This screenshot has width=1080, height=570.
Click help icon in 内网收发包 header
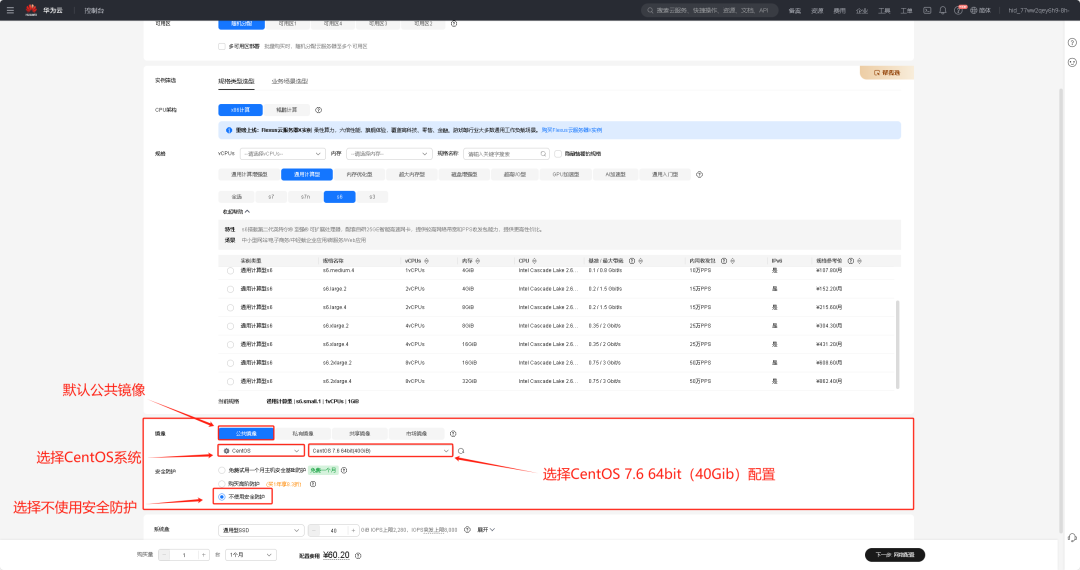pos(724,261)
